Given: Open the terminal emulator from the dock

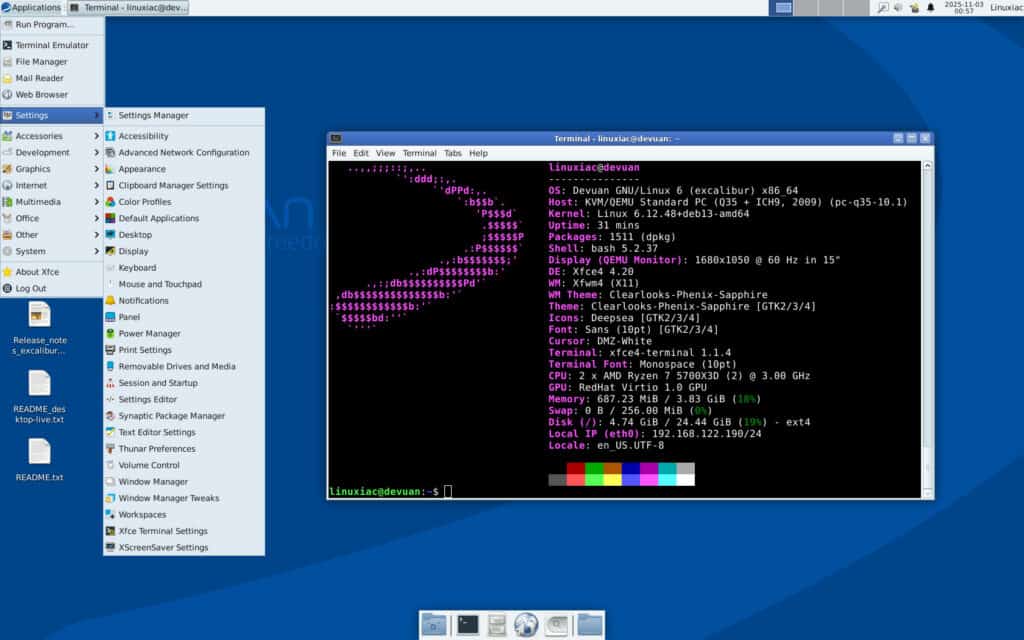Looking at the screenshot, I should tap(466, 624).
